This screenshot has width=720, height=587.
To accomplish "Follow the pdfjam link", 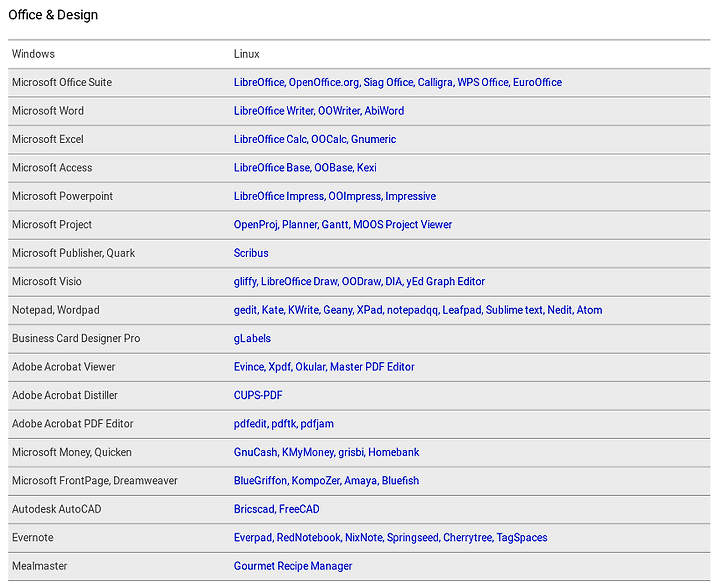I will 317,424.
